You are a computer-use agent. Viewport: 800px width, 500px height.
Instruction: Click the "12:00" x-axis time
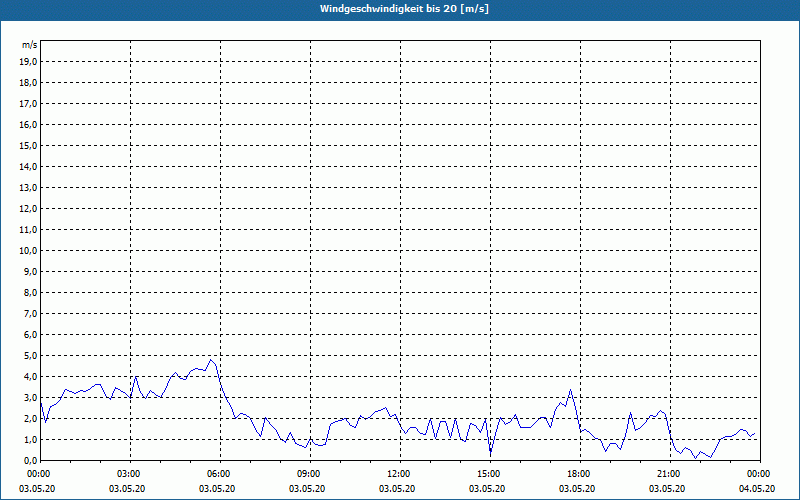[400, 474]
